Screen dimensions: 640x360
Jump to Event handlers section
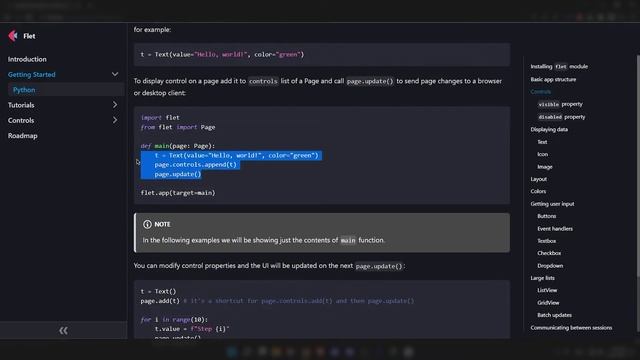pos(555,229)
